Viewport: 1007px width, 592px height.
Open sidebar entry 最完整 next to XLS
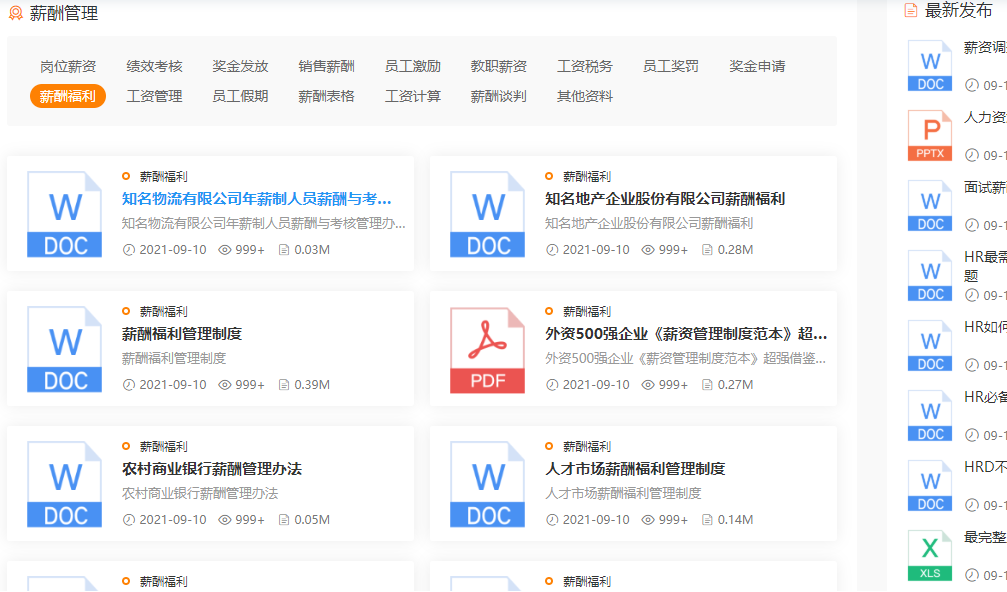pyautogui.click(x=985, y=537)
